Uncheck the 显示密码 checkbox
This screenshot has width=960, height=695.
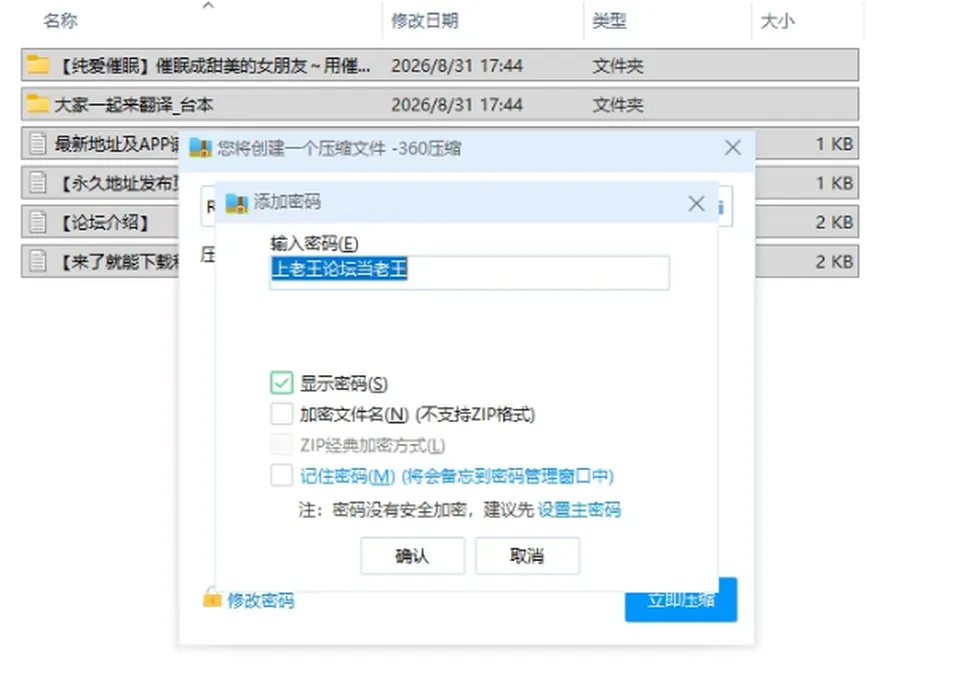click(x=282, y=383)
